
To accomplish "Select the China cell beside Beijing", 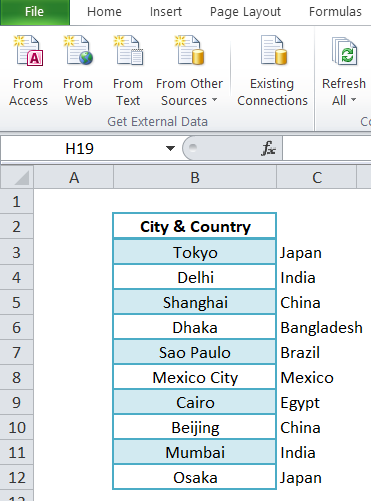I will point(317,427).
